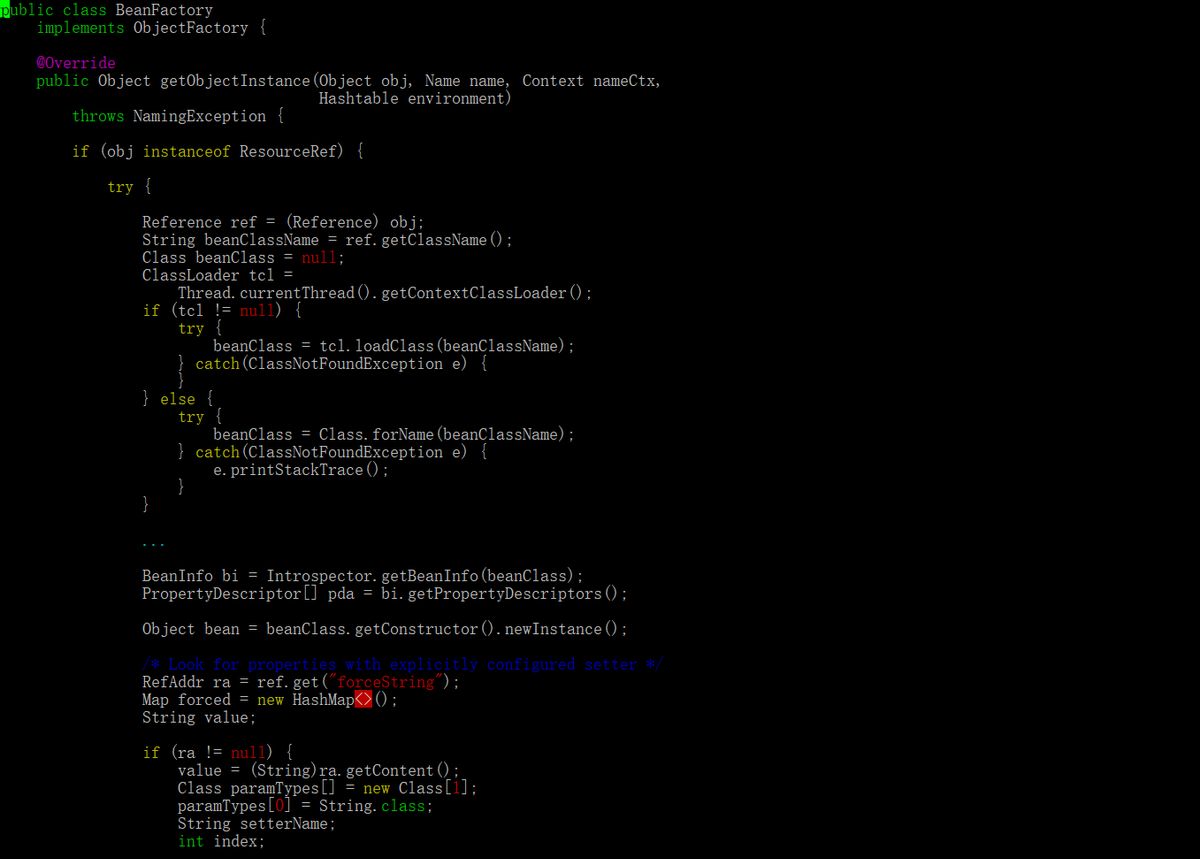This screenshot has width=1200, height=859.
Task: Click the highlighted '<>' after HashMap
Action: (364, 700)
